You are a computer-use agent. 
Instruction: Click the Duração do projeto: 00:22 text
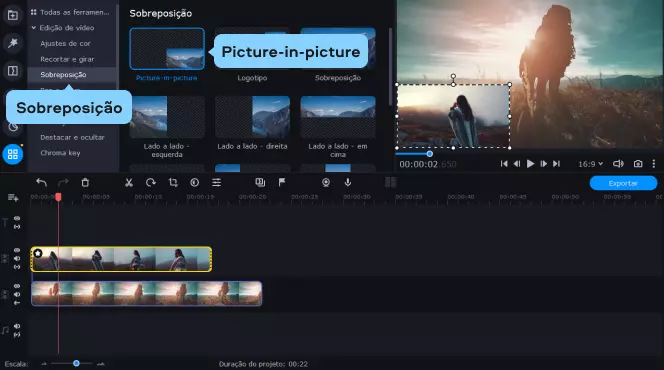point(263,364)
